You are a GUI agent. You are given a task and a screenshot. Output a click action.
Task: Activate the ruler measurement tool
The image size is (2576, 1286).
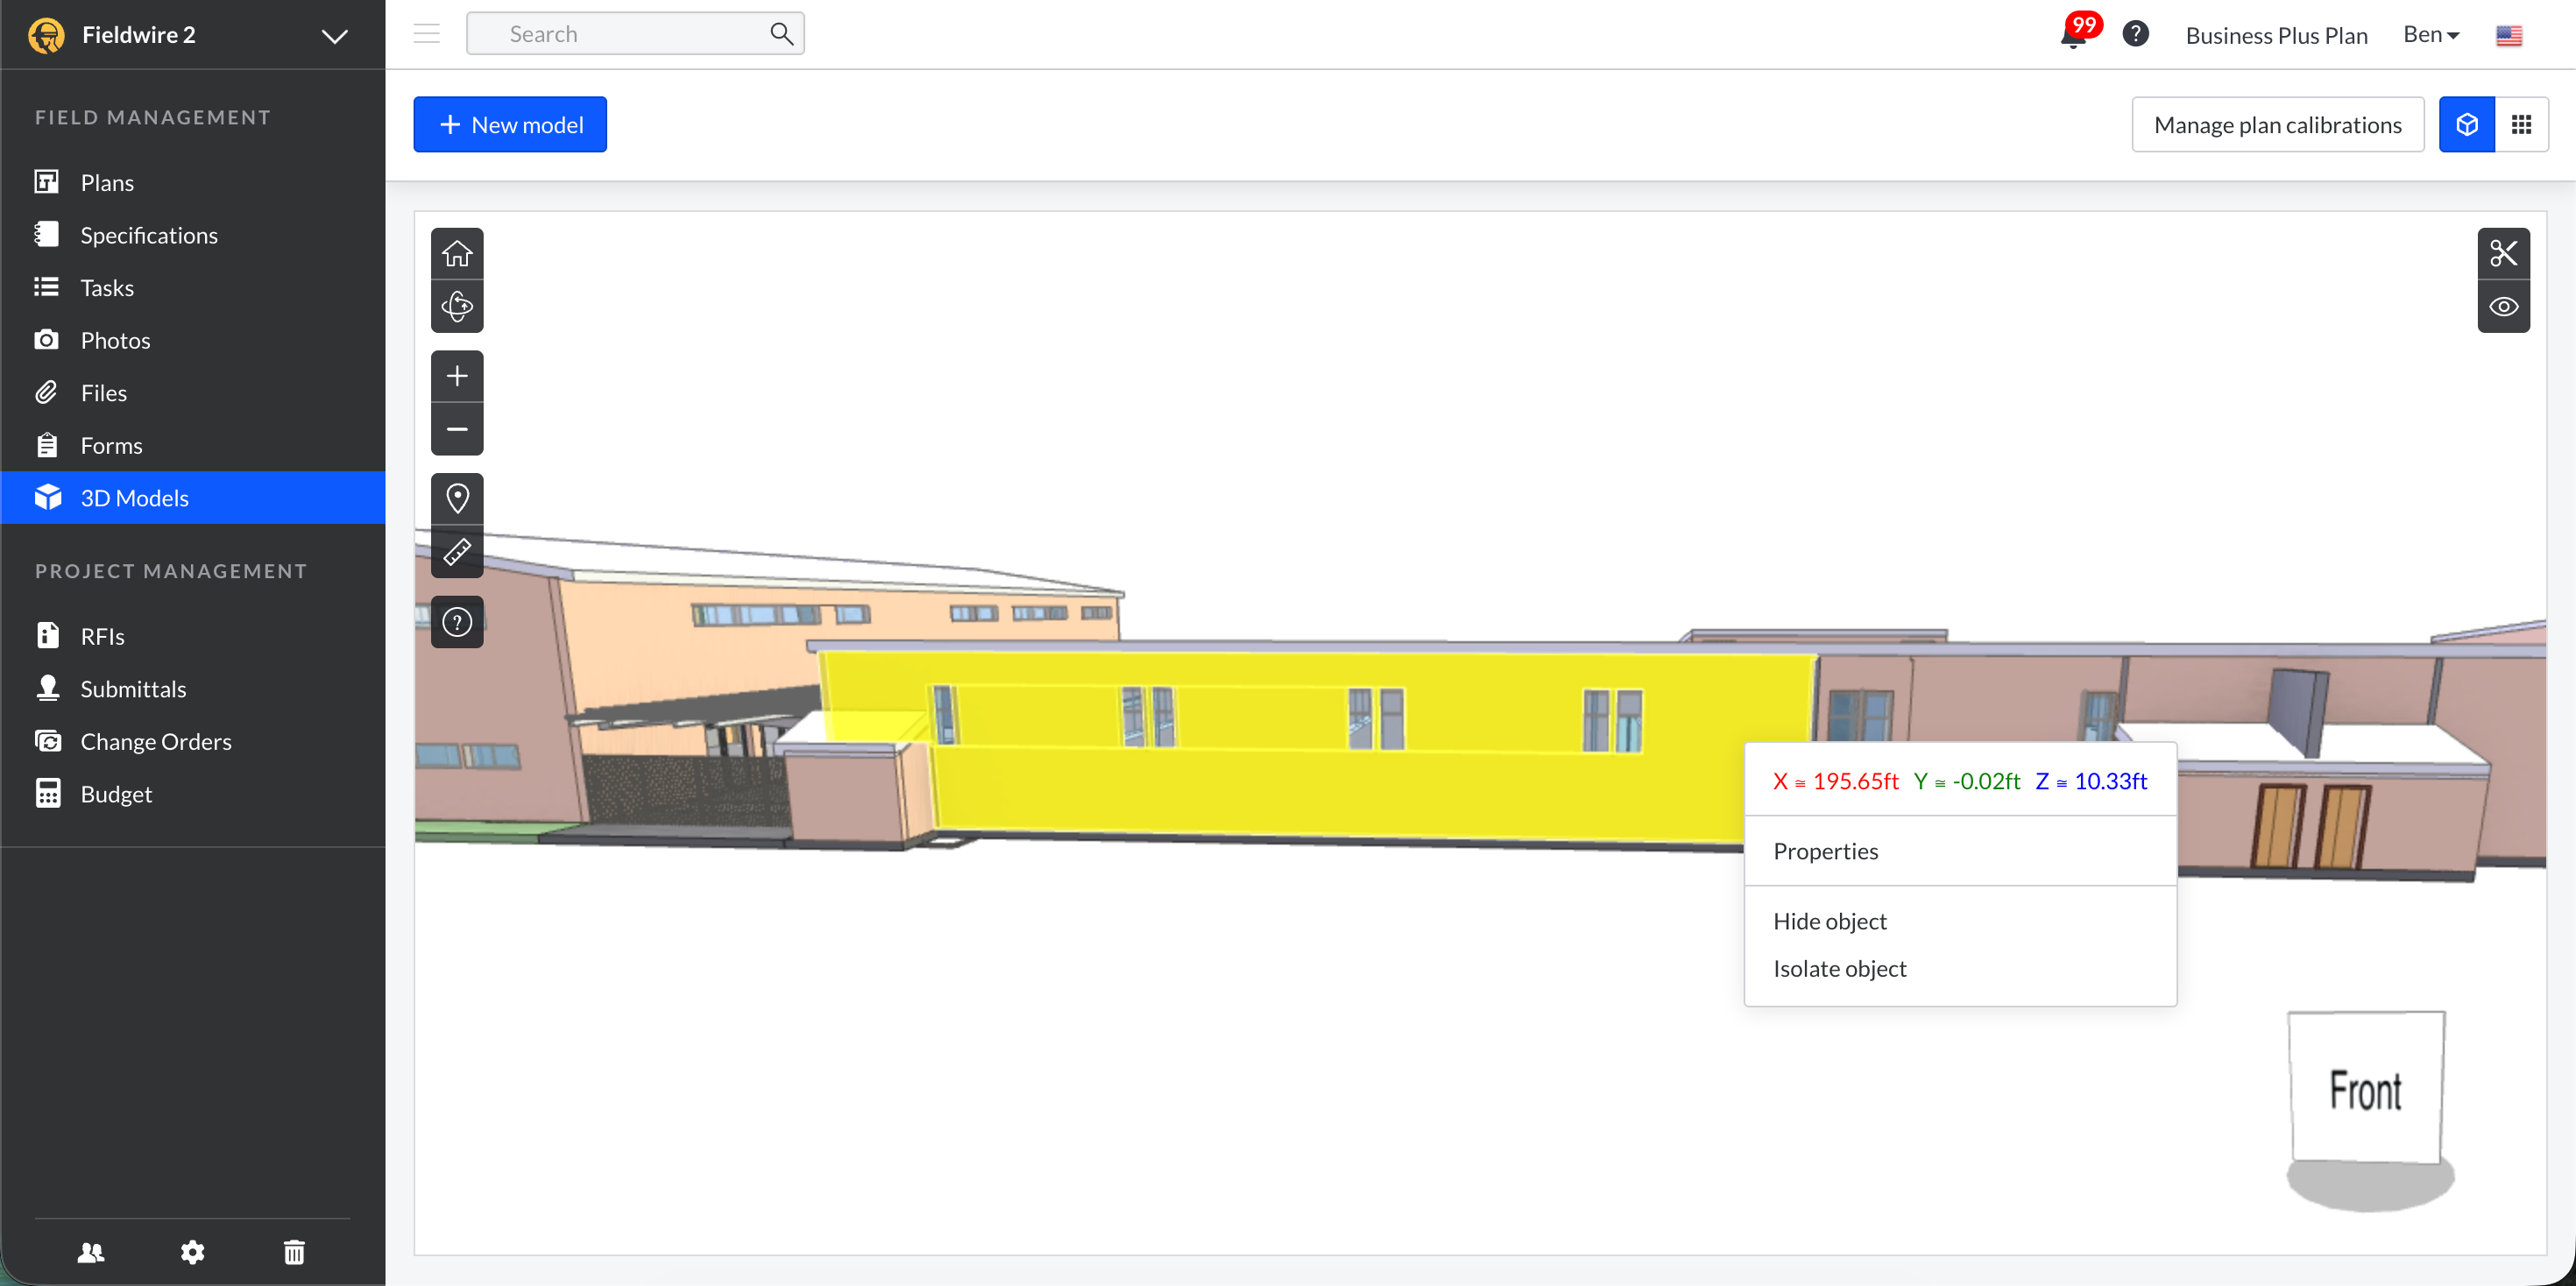457,552
